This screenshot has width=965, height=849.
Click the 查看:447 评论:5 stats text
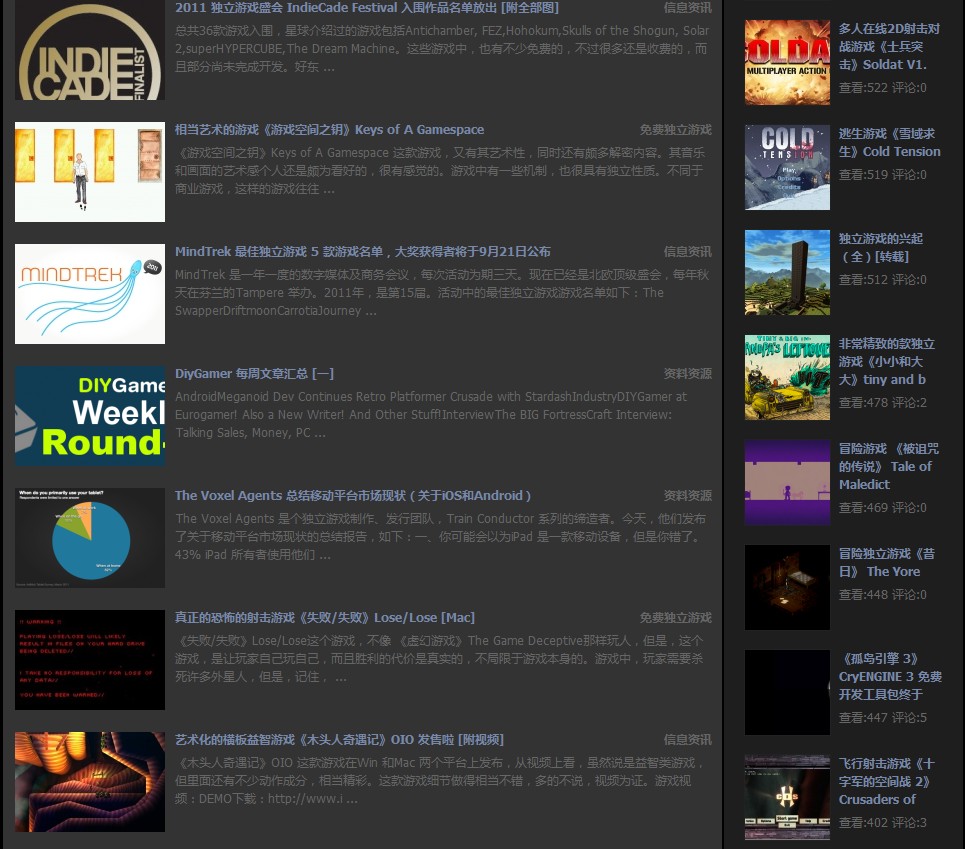[883, 717]
